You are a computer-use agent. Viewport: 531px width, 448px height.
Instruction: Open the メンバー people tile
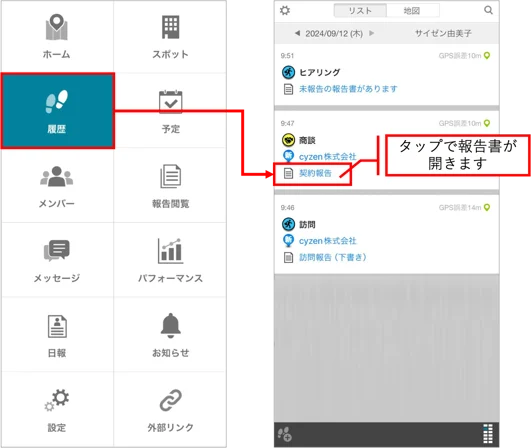point(57,186)
